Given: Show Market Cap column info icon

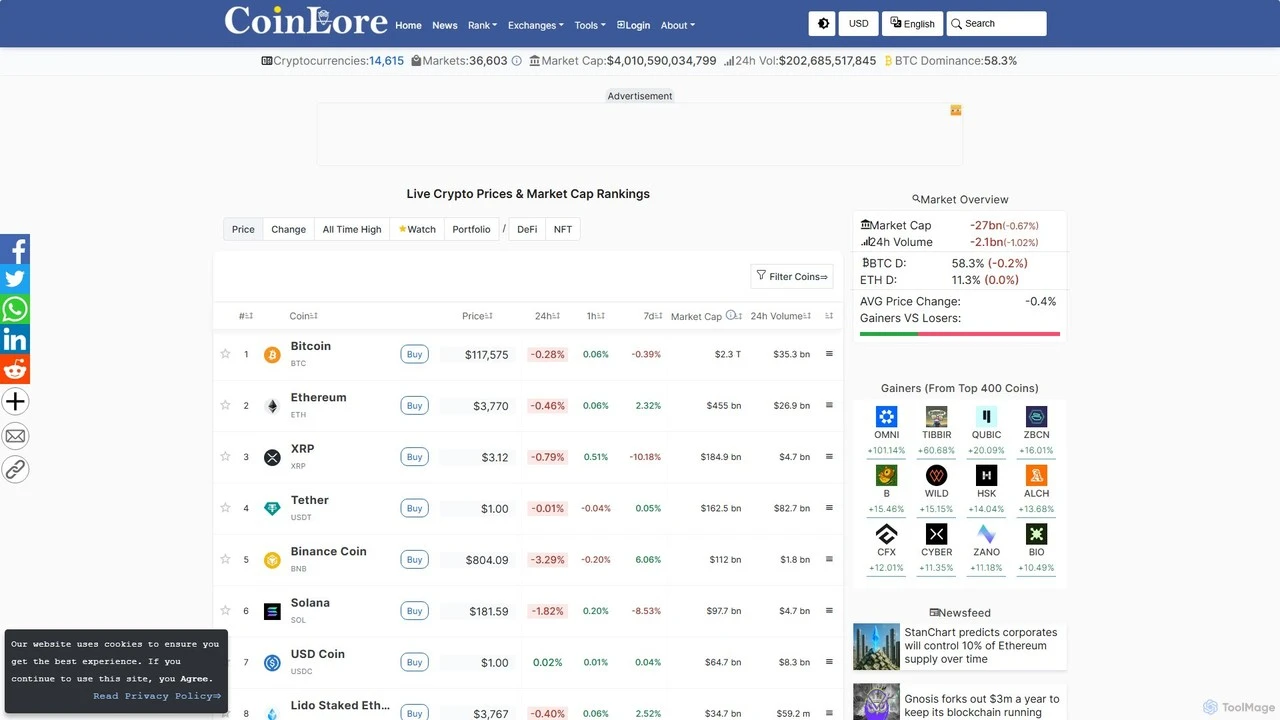Looking at the screenshot, I should click(x=731, y=315).
